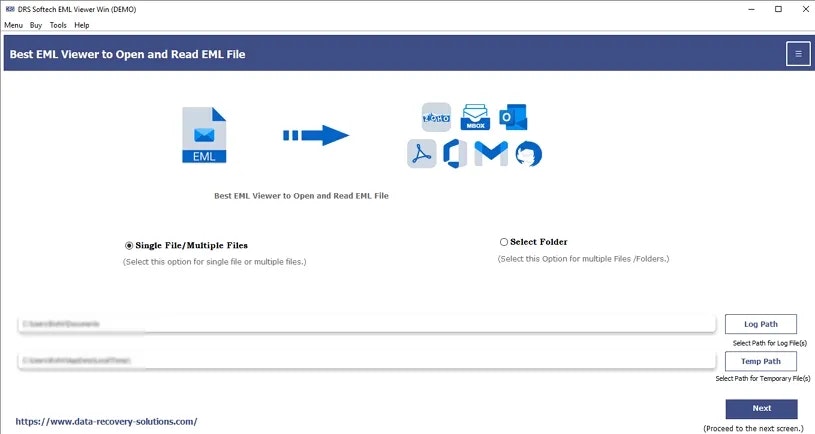Open the data-recovery-solutions.com link
Viewport: 815px width, 434px height.
(106, 422)
